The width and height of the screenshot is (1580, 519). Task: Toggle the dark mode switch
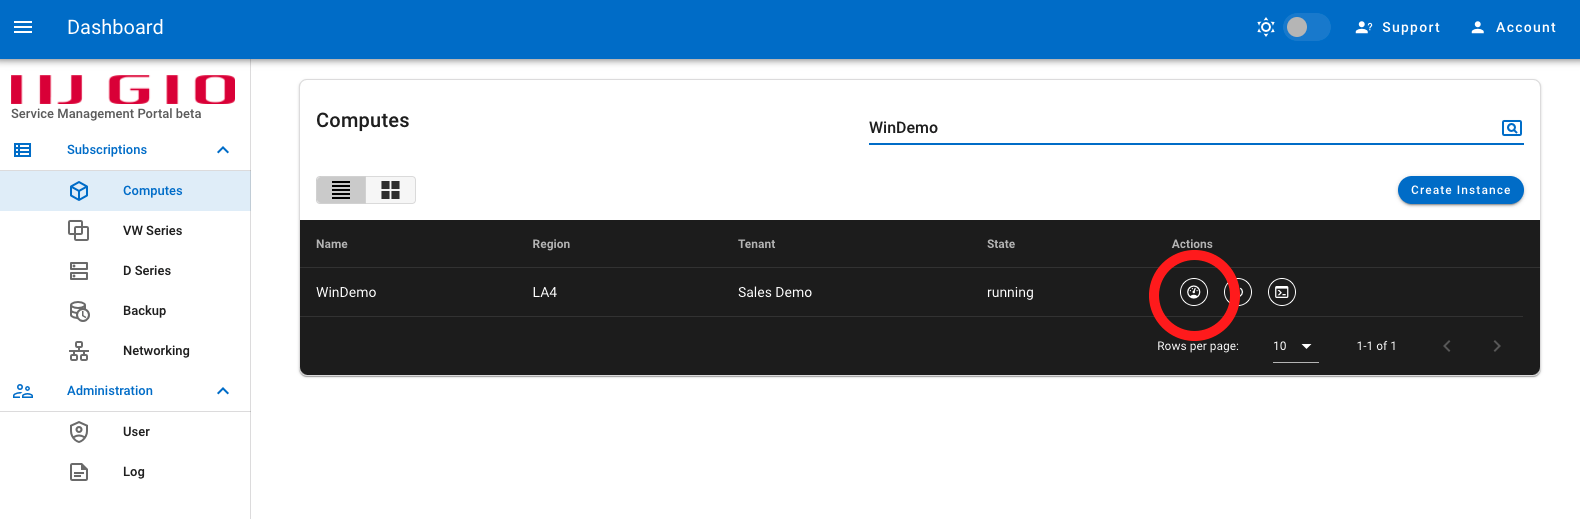pyautogui.click(x=1306, y=27)
